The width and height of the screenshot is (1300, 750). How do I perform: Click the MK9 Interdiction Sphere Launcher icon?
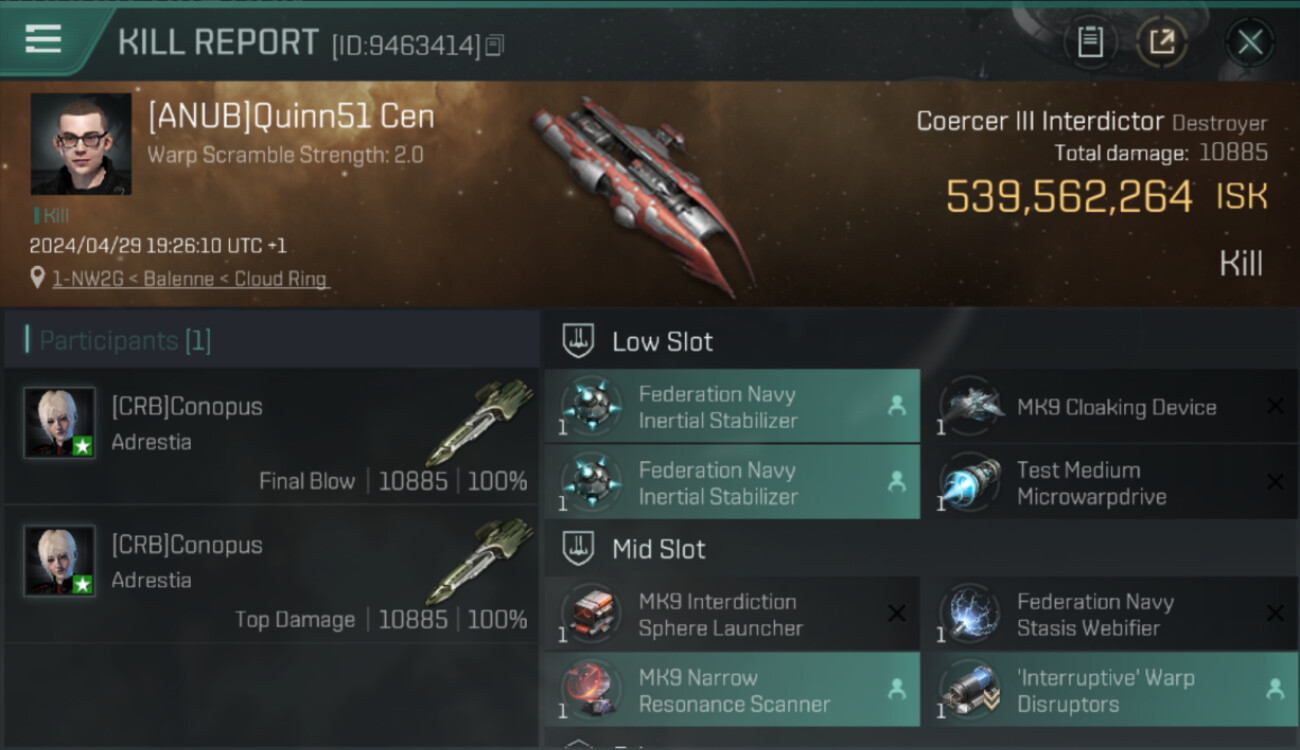coord(591,614)
